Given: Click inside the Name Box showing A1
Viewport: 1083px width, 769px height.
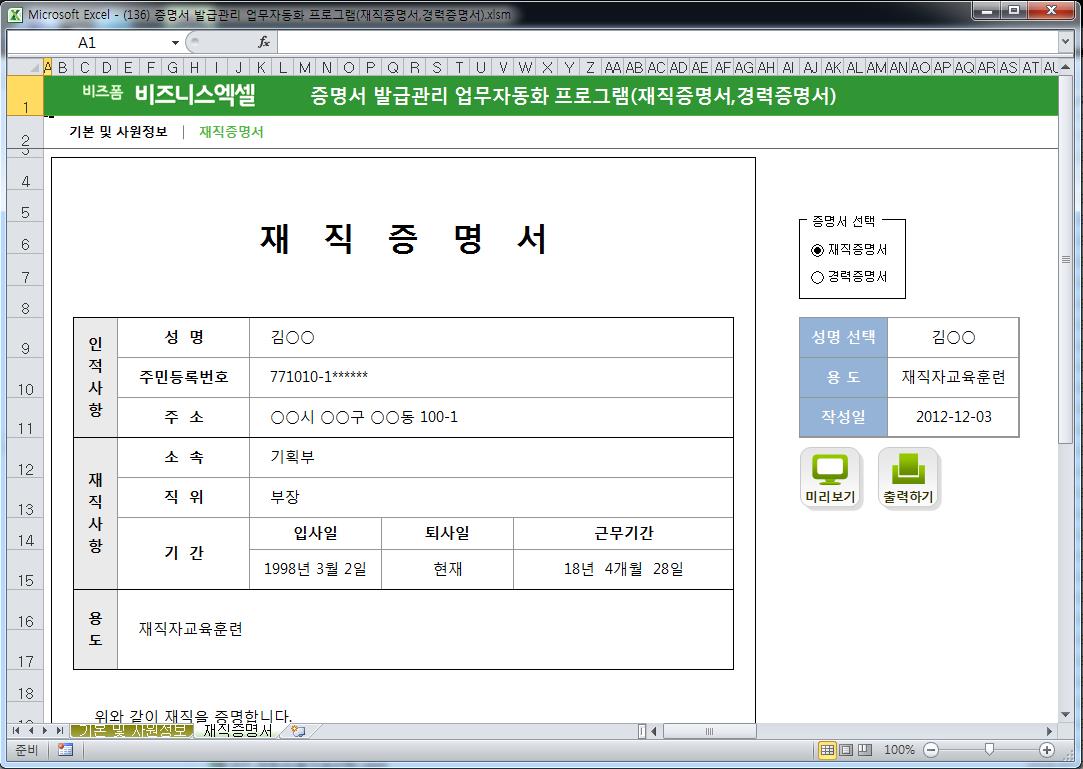Looking at the screenshot, I should click(88, 43).
